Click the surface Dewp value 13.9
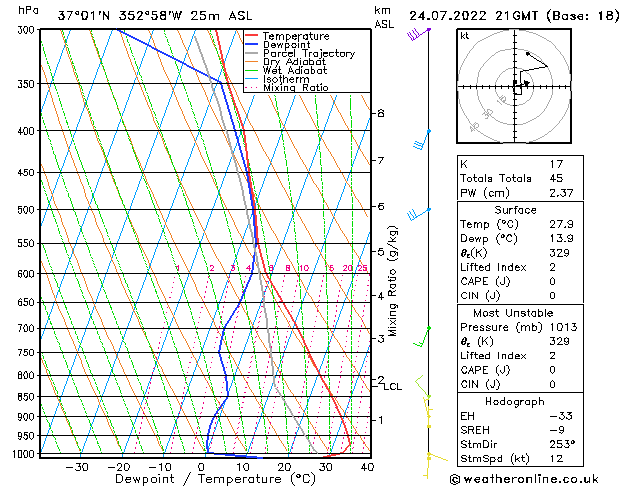 pos(562,238)
